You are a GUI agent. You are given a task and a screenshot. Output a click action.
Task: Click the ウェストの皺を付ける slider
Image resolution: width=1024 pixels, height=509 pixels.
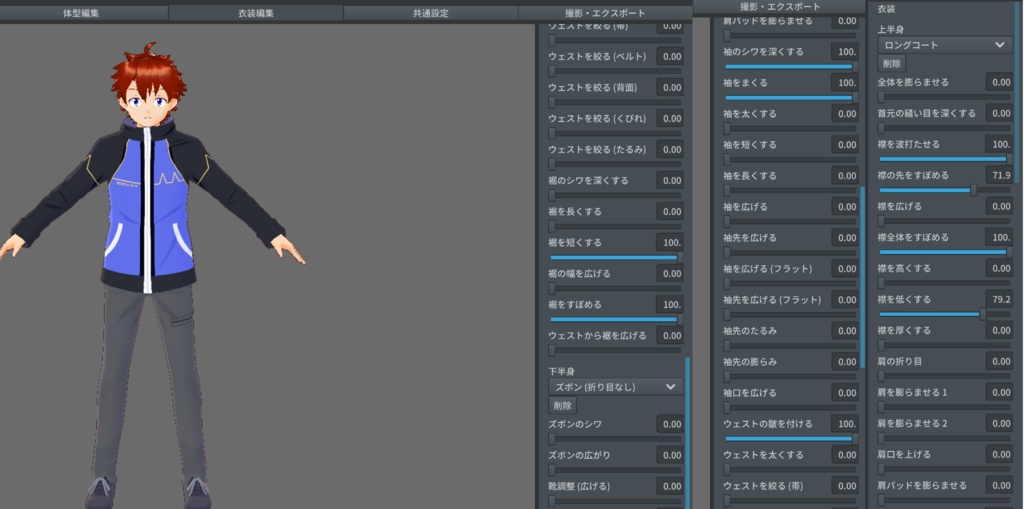click(790, 439)
